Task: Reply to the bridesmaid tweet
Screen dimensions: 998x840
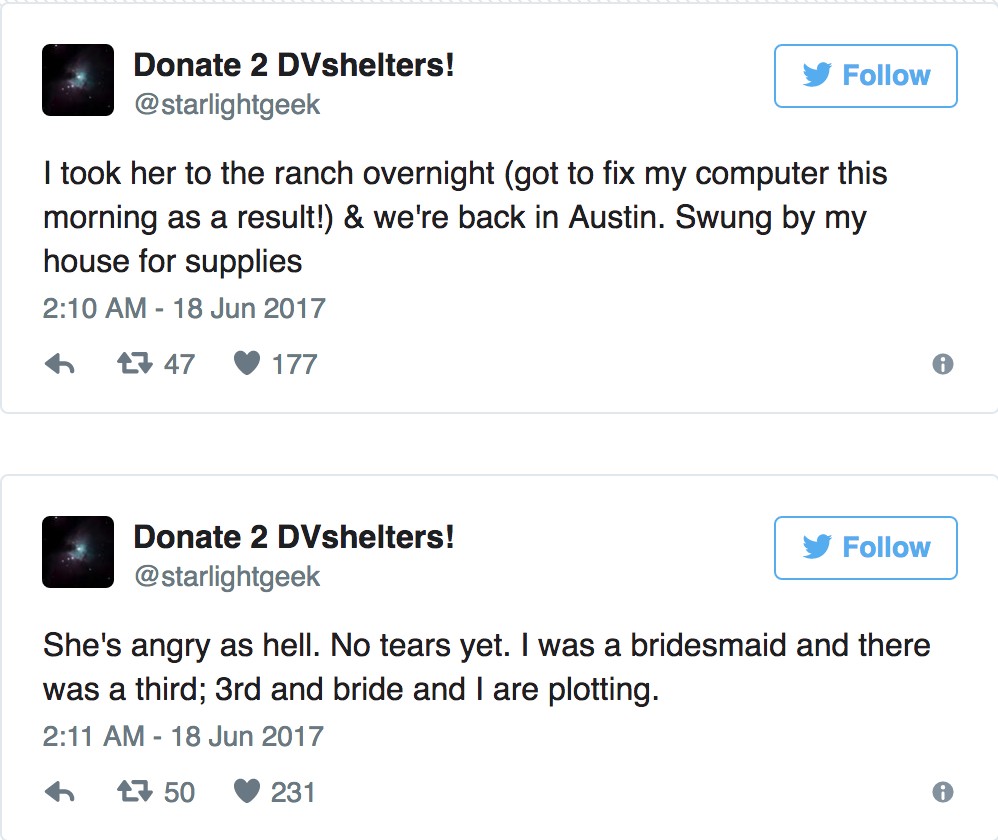Action: [60, 793]
